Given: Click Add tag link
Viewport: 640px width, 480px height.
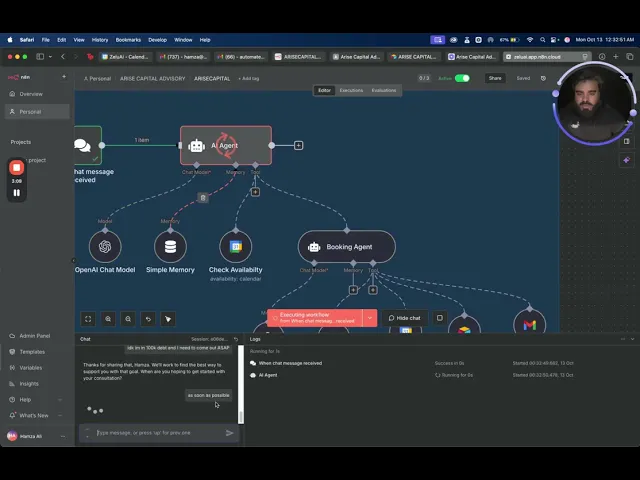Looking at the screenshot, I should 249,78.
